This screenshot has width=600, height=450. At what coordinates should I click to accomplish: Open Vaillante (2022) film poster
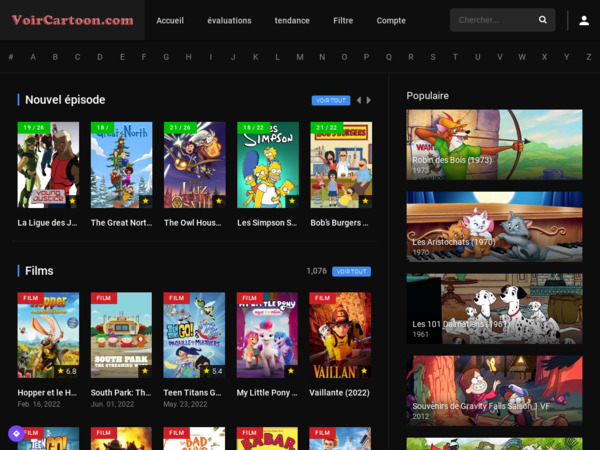(340, 335)
